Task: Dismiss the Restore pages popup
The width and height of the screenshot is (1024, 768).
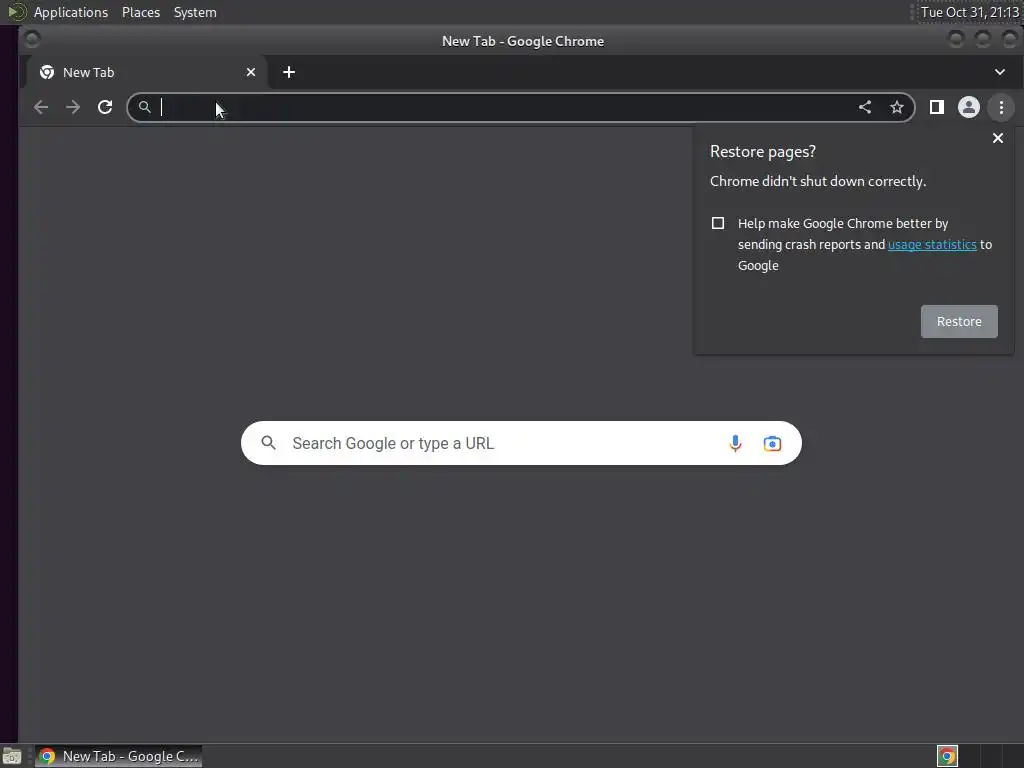Action: pyautogui.click(x=998, y=138)
